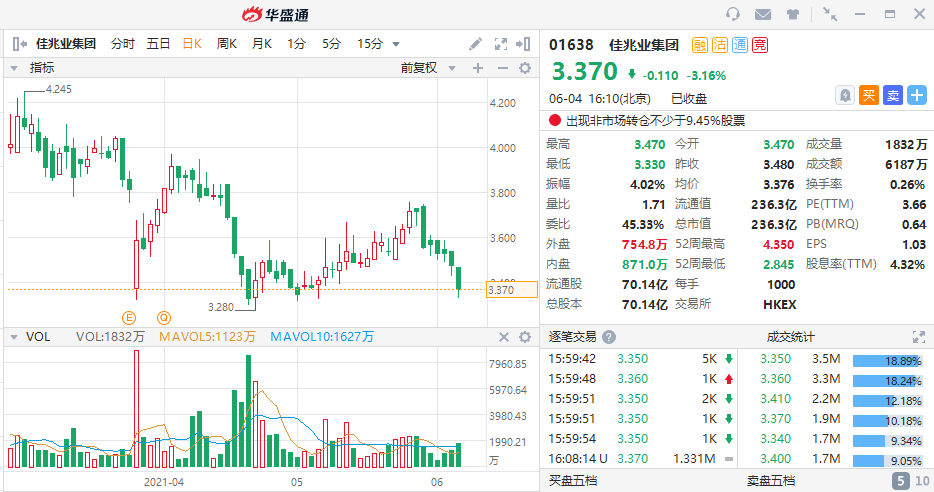Click 15:59:48 trade row with red arrow

pos(641,379)
